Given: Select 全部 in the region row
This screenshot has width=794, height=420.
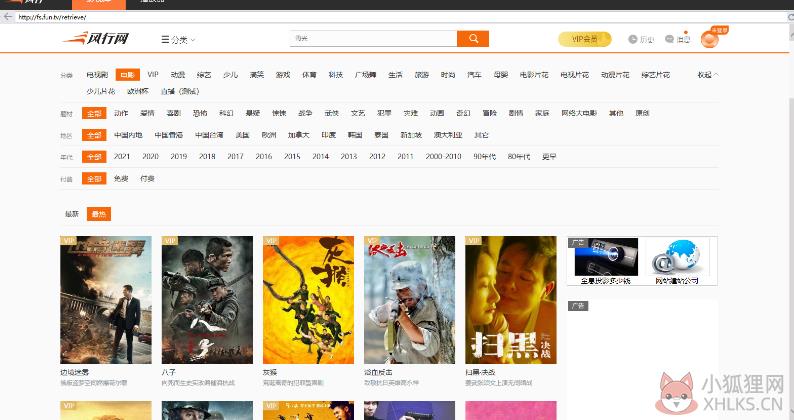Looking at the screenshot, I should click(x=94, y=135).
